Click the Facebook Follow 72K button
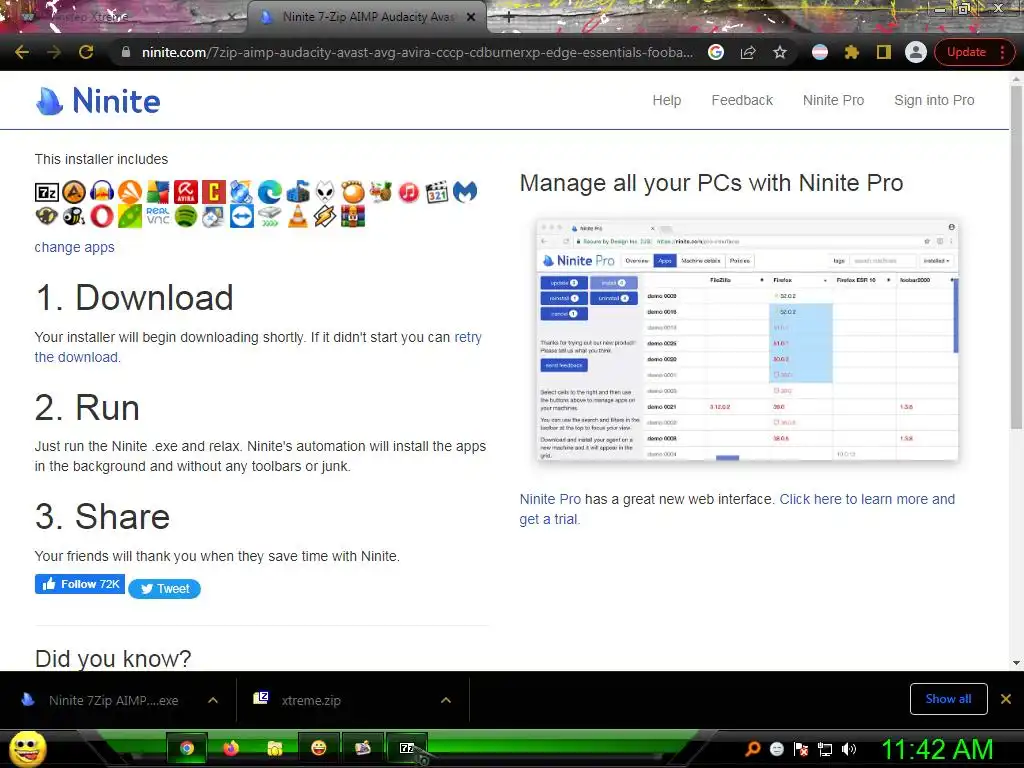This screenshot has height=768, width=1024. click(x=80, y=584)
